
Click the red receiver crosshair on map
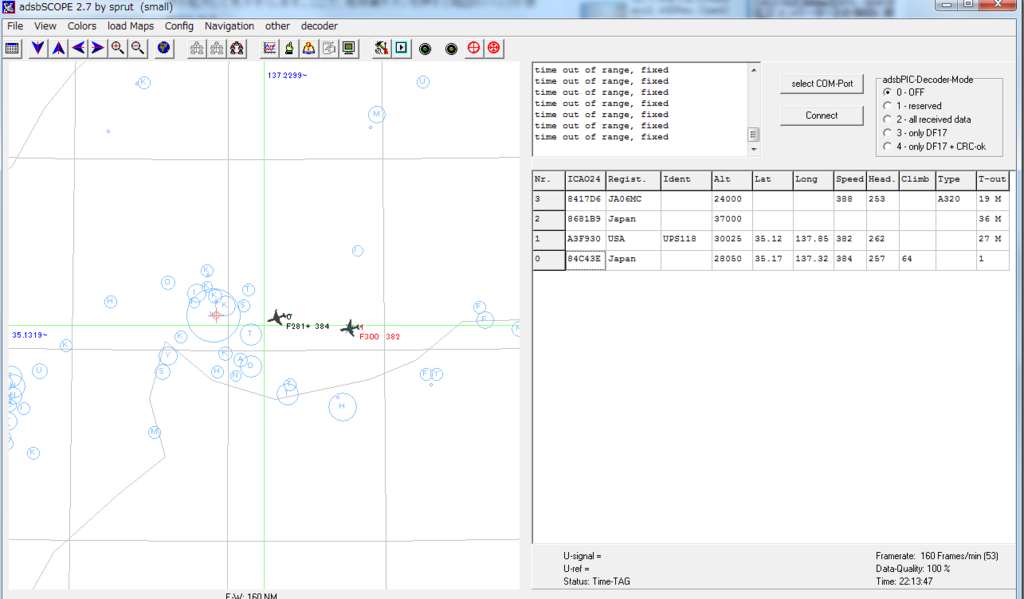tap(216, 316)
